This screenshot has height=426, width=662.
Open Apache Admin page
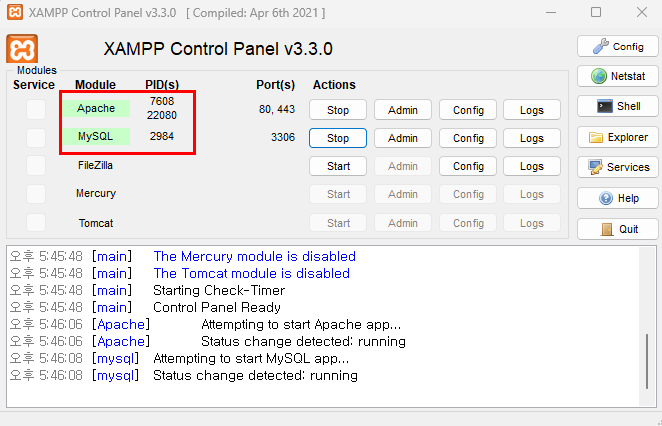point(402,109)
